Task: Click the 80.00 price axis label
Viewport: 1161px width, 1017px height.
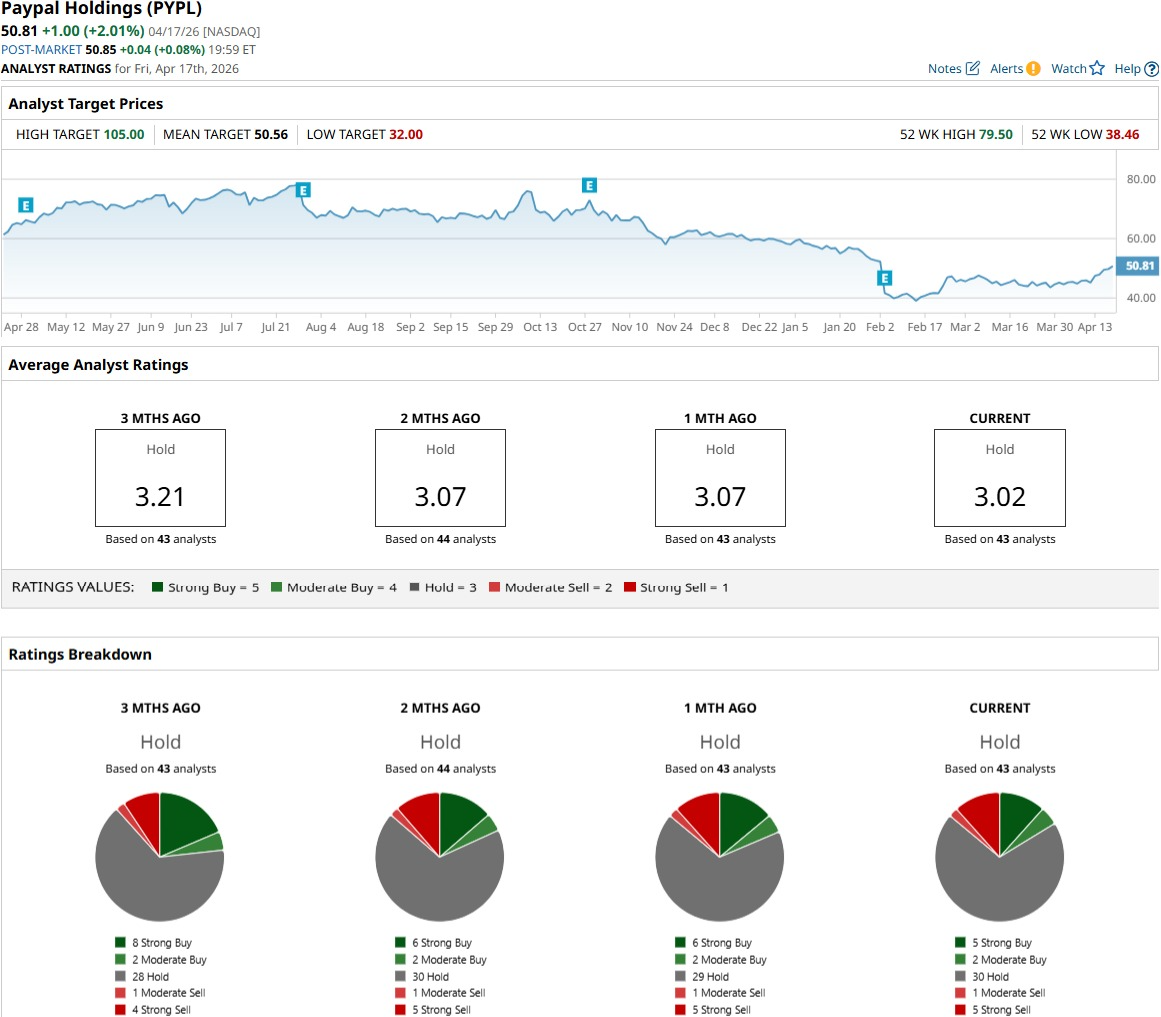Action: click(x=1141, y=179)
